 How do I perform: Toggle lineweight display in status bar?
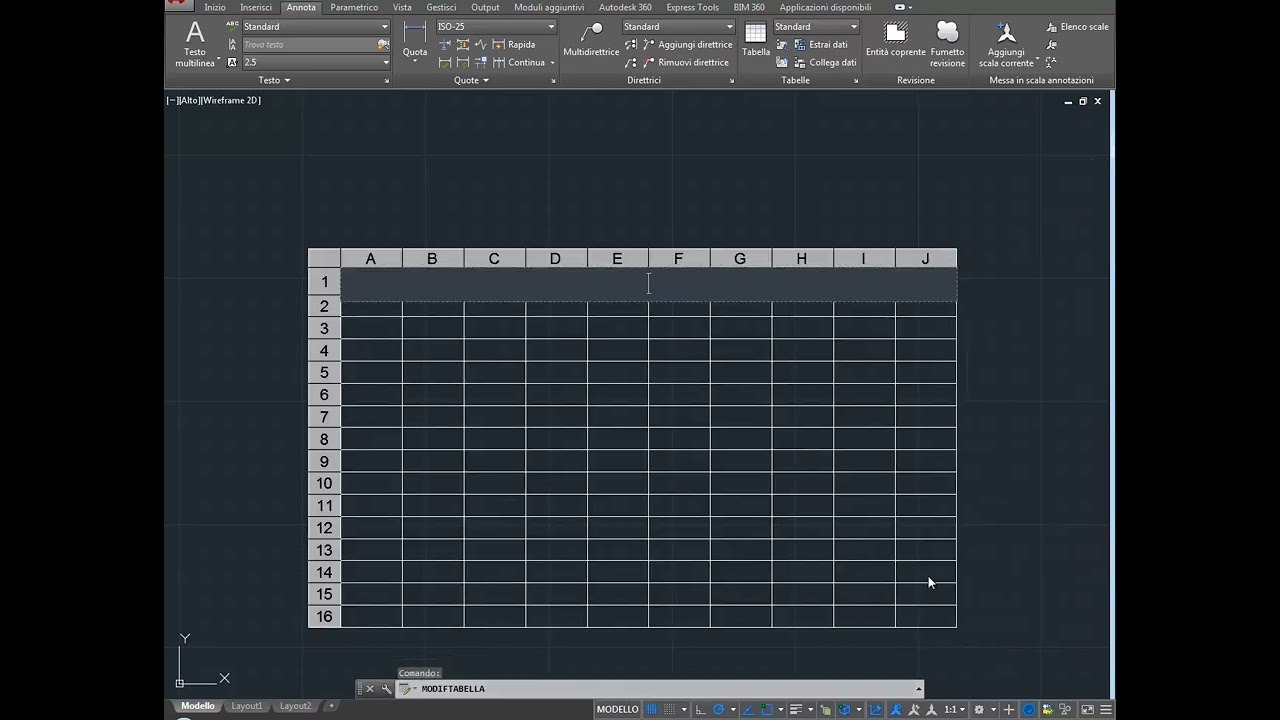796,710
